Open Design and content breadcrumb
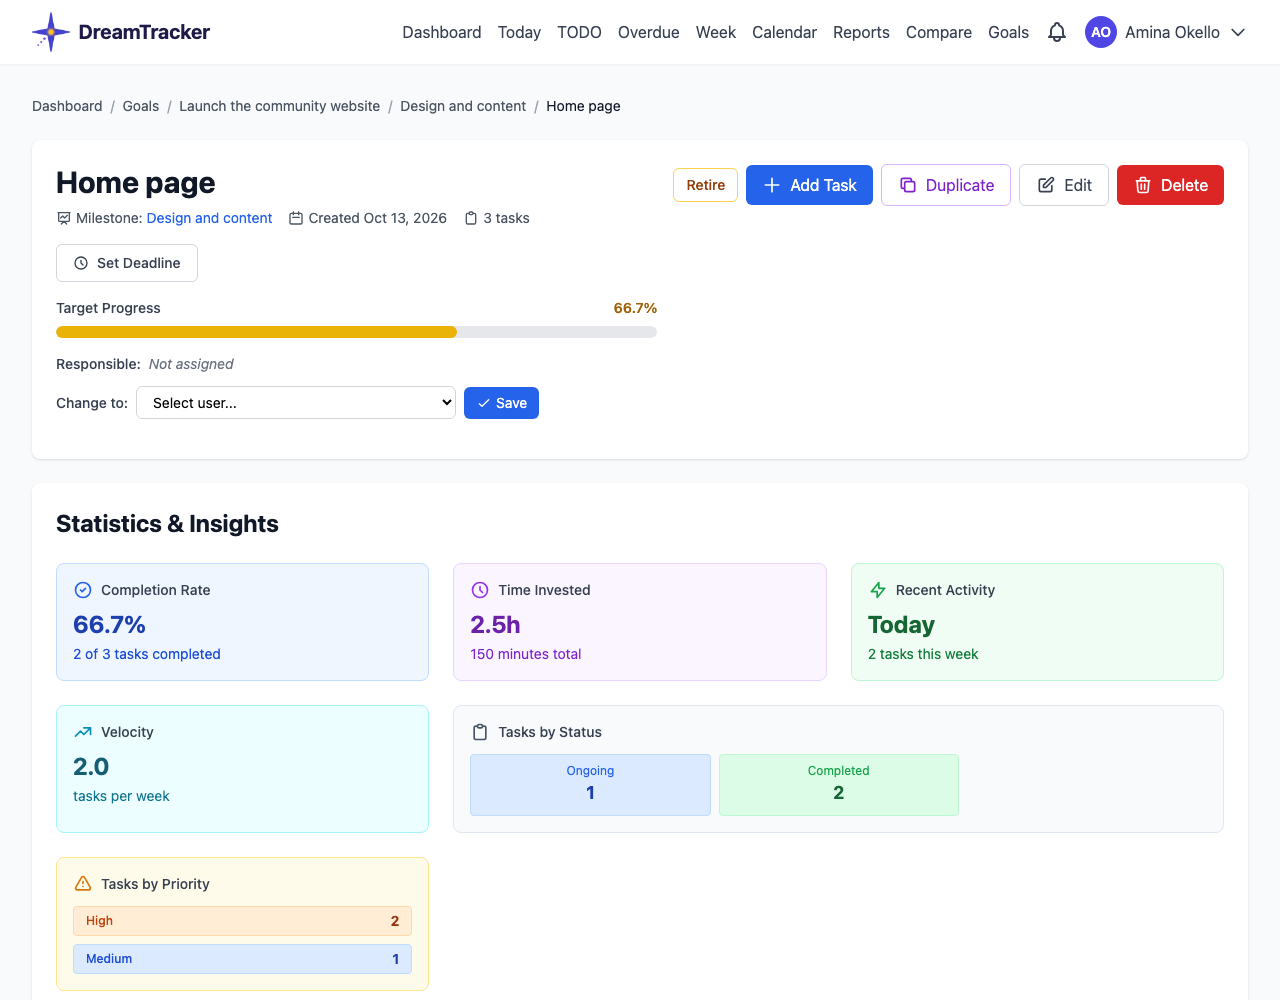 click(463, 106)
